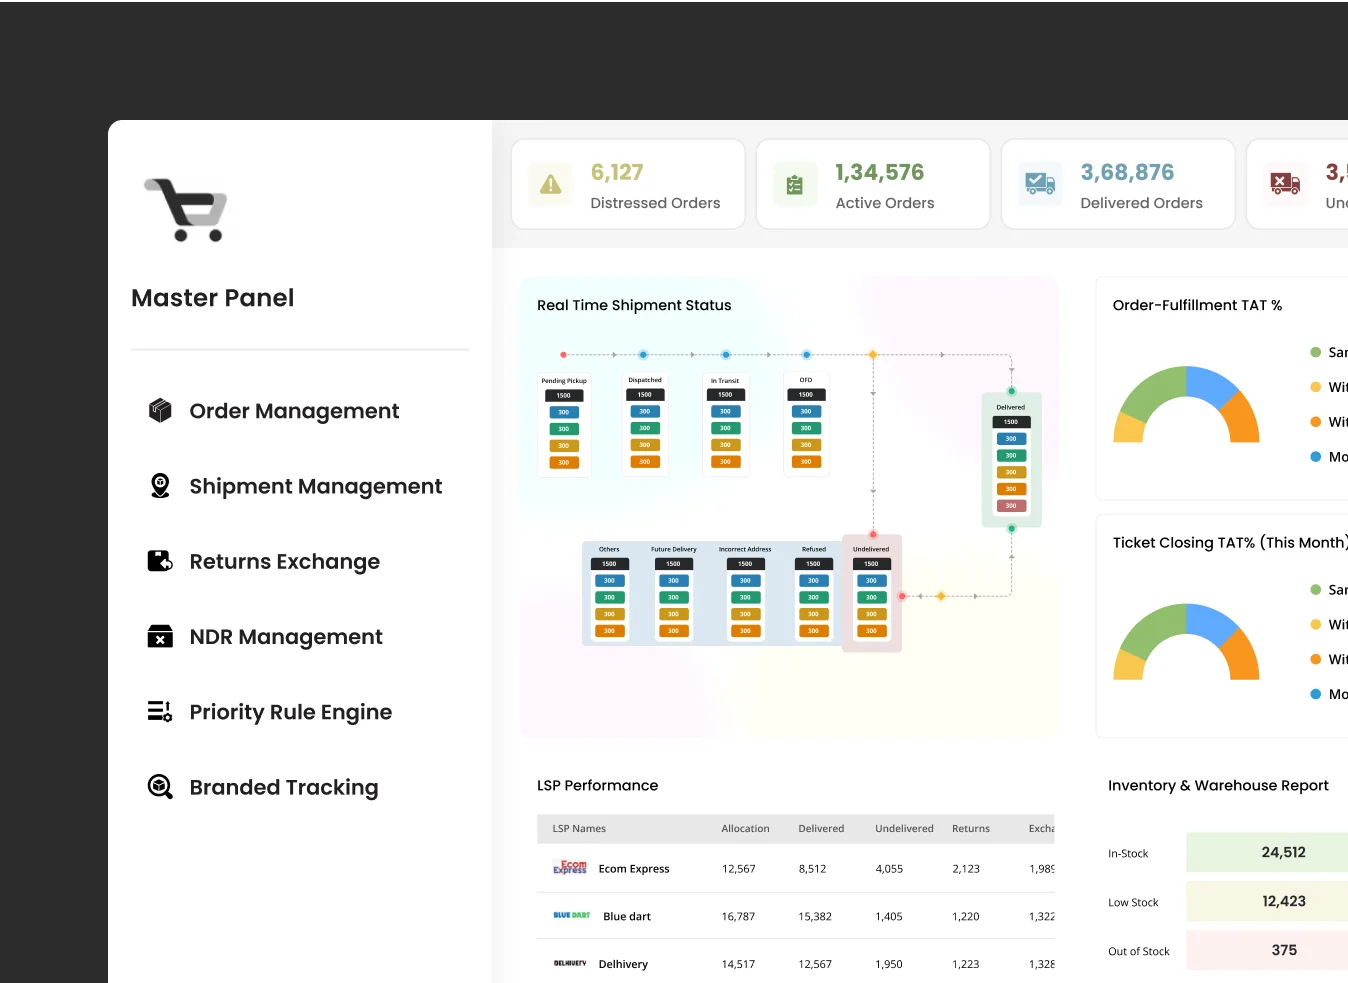Click Ecom Express allocation value 12,567
Viewport: 1348px width, 983px height.
coord(739,869)
